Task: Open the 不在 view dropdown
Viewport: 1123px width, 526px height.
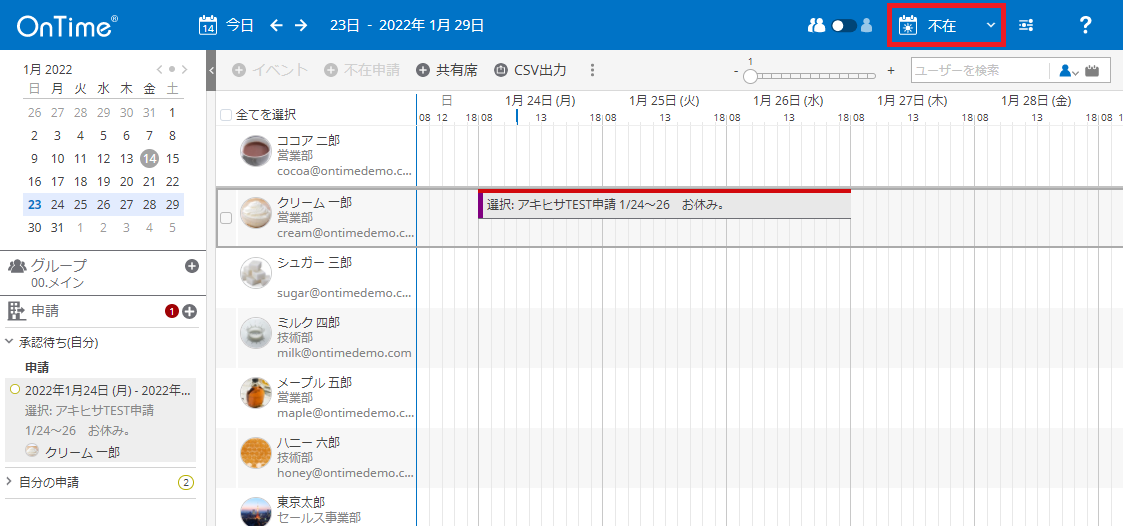Action: (x=947, y=25)
